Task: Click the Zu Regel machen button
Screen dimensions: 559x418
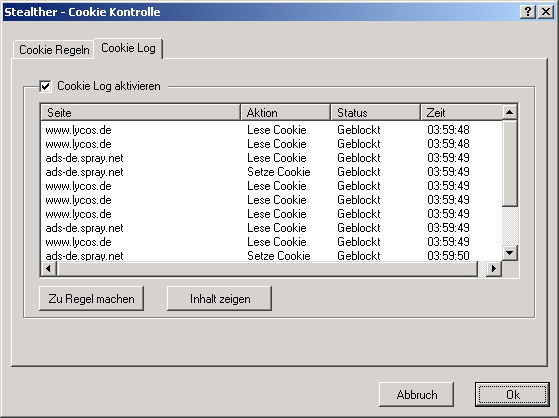Action: 91,299
